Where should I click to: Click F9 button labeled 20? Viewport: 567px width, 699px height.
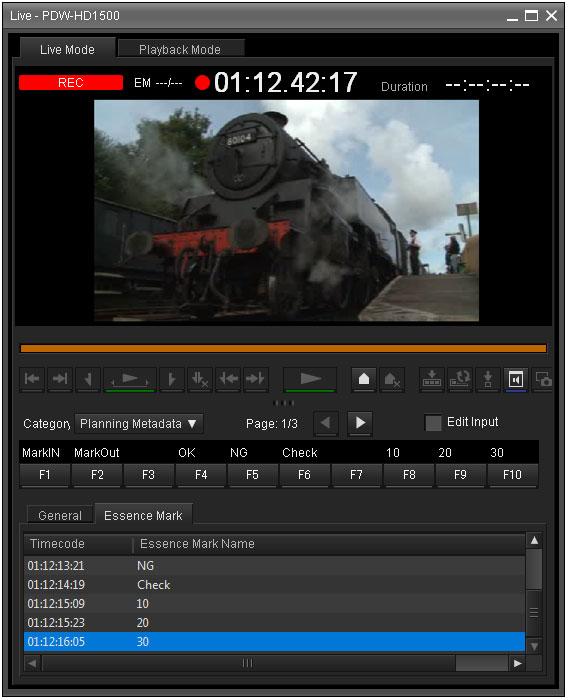click(460, 475)
